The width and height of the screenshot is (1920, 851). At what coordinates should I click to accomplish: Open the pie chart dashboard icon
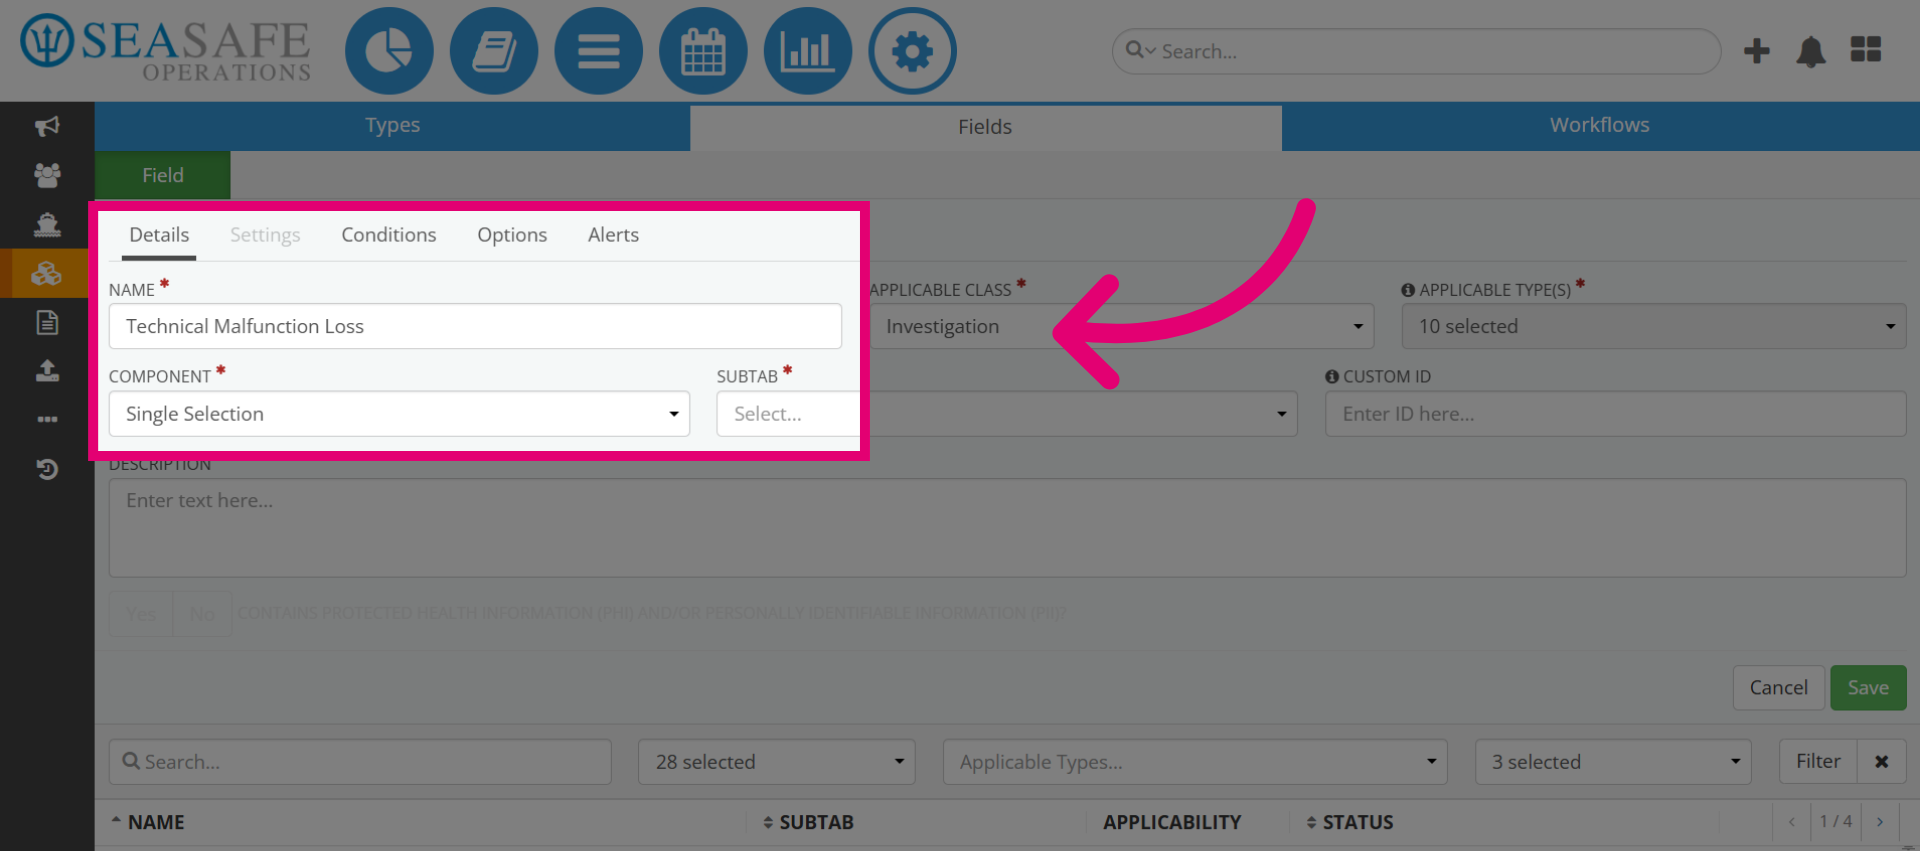tap(389, 51)
